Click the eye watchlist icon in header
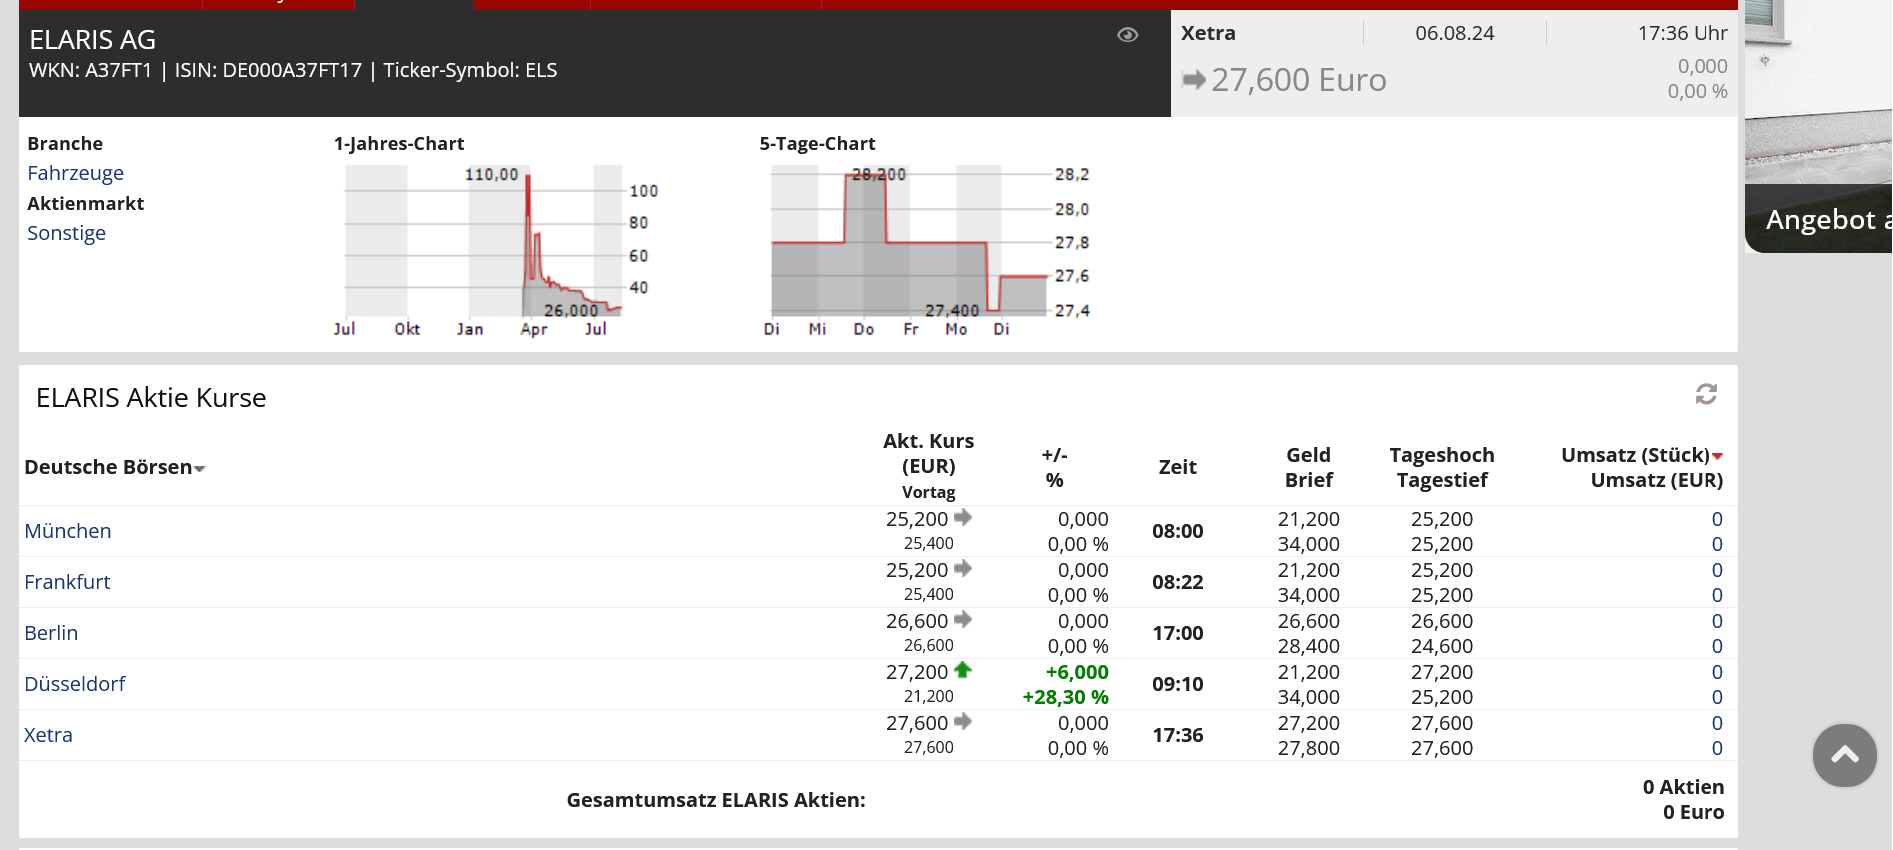 click(1127, 35)
